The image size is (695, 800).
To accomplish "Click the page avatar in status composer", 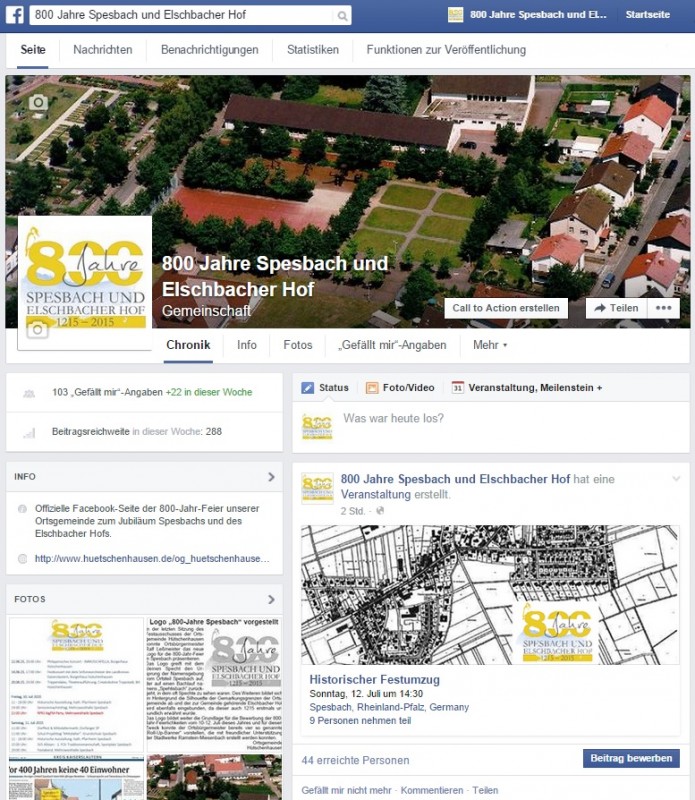I will [317, 427].
